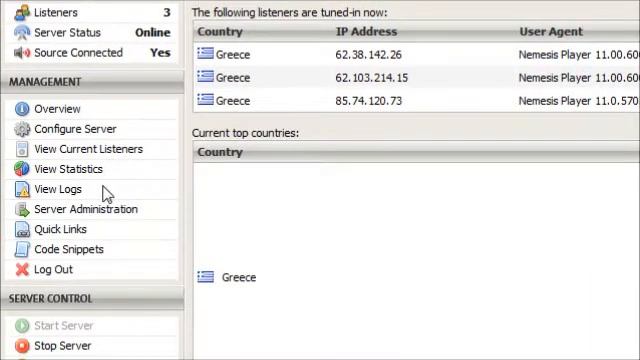640x360 pixels.
Task: Click the Source Connected Yes value
Action: tap(160, 53)
